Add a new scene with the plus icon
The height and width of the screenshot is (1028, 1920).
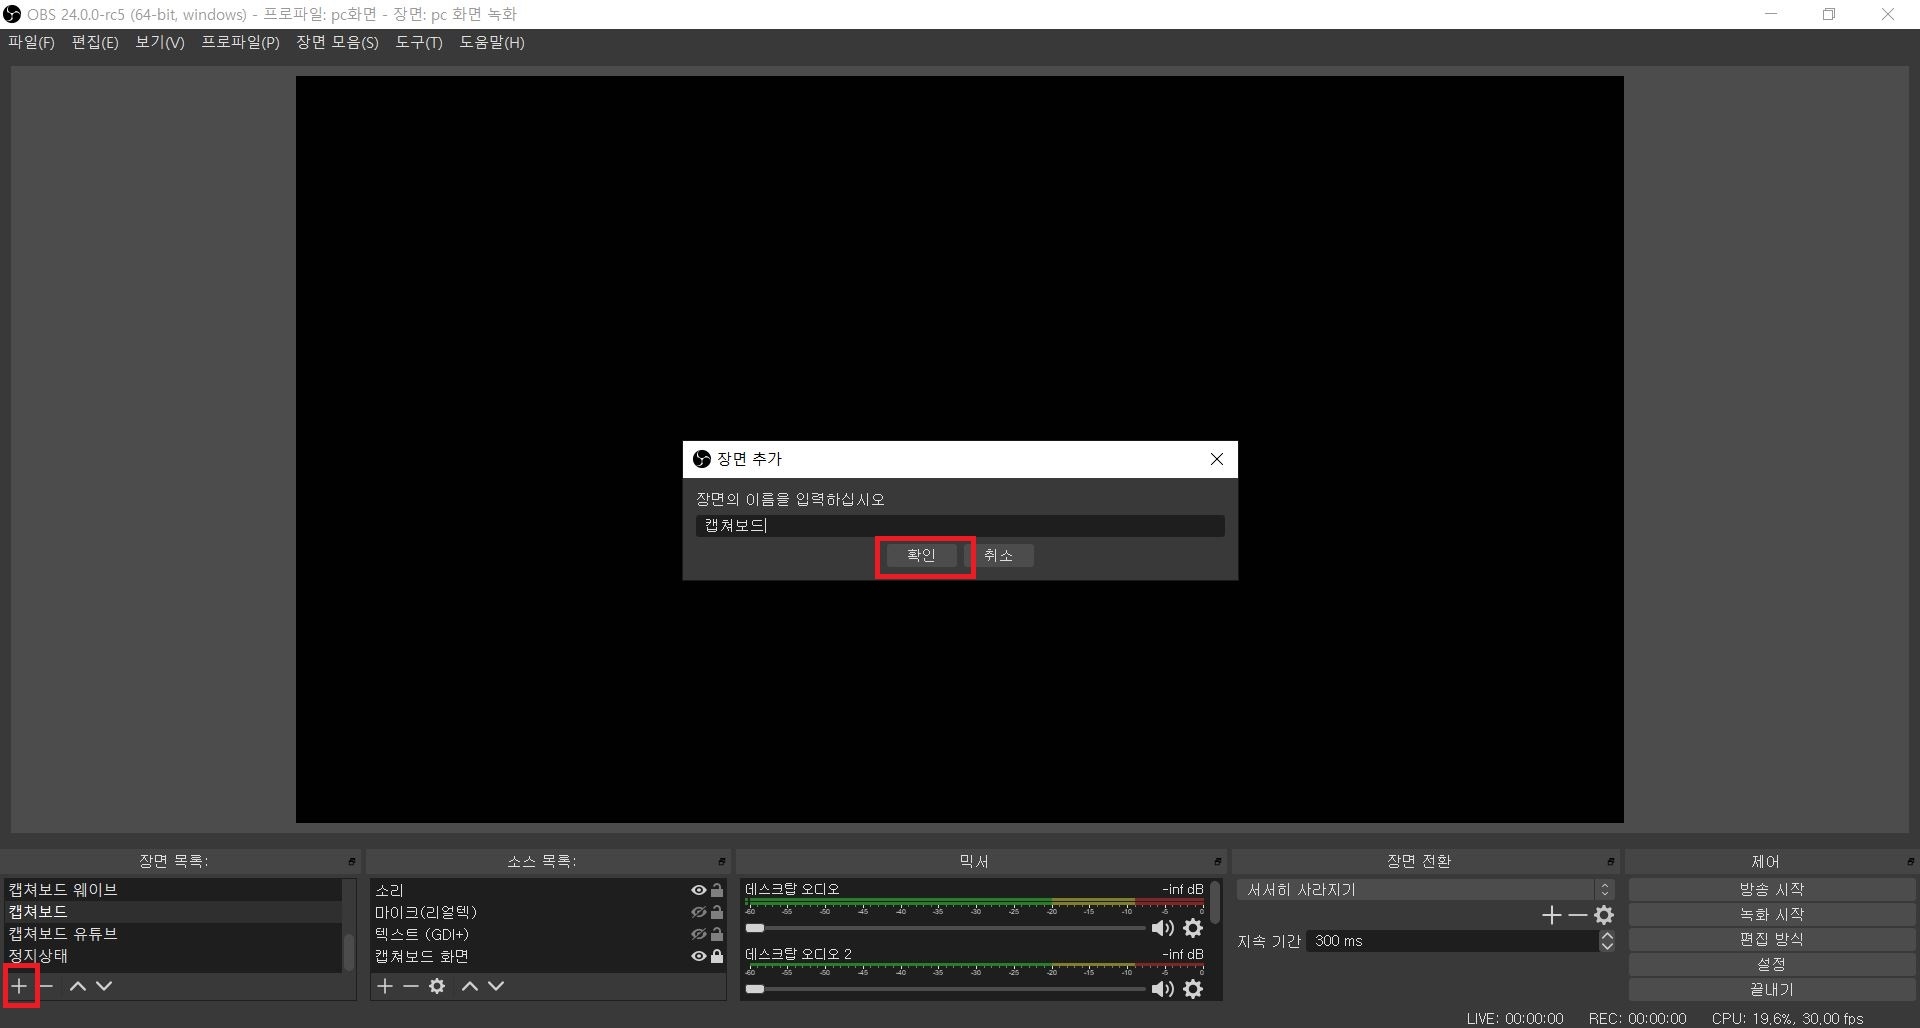[x=19, y=986]
